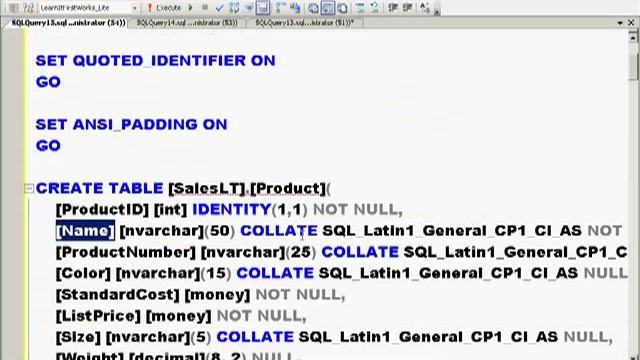Image resolution: width=640 pixels, height=360 pixels.
Task: Display the estimated execution plan
Action: (234, 7)
